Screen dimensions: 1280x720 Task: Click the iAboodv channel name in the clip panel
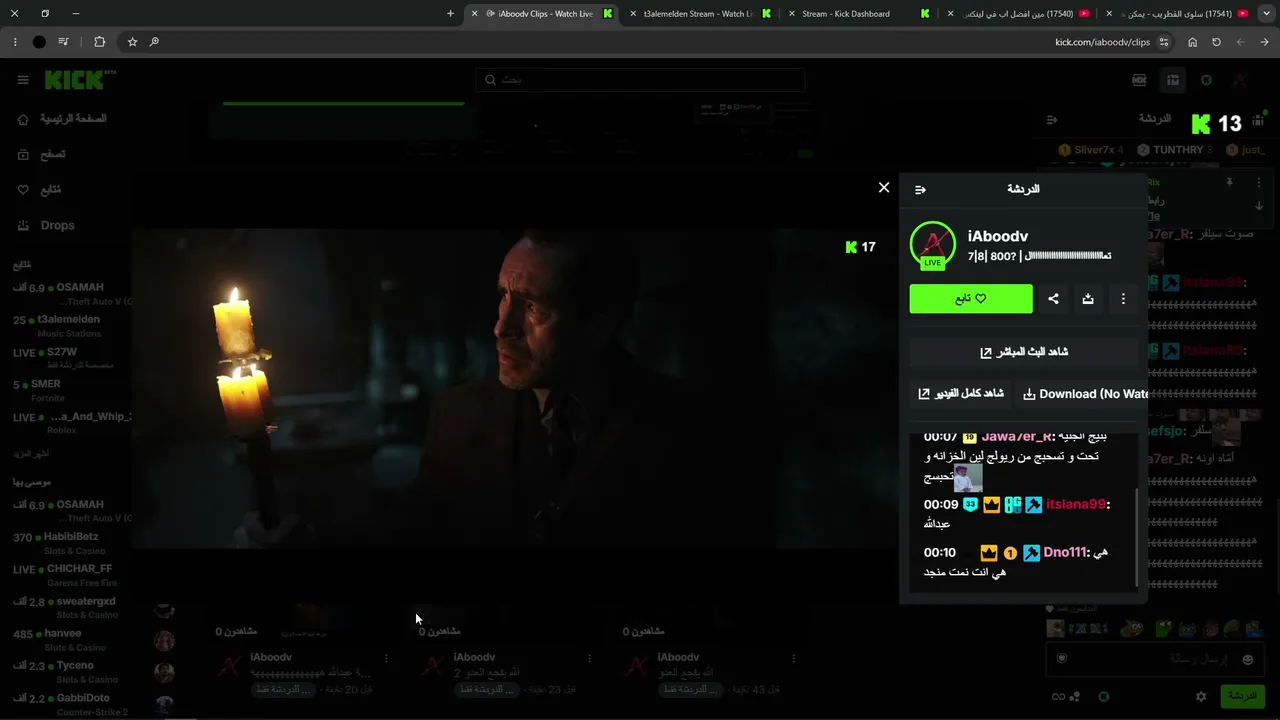998,236
